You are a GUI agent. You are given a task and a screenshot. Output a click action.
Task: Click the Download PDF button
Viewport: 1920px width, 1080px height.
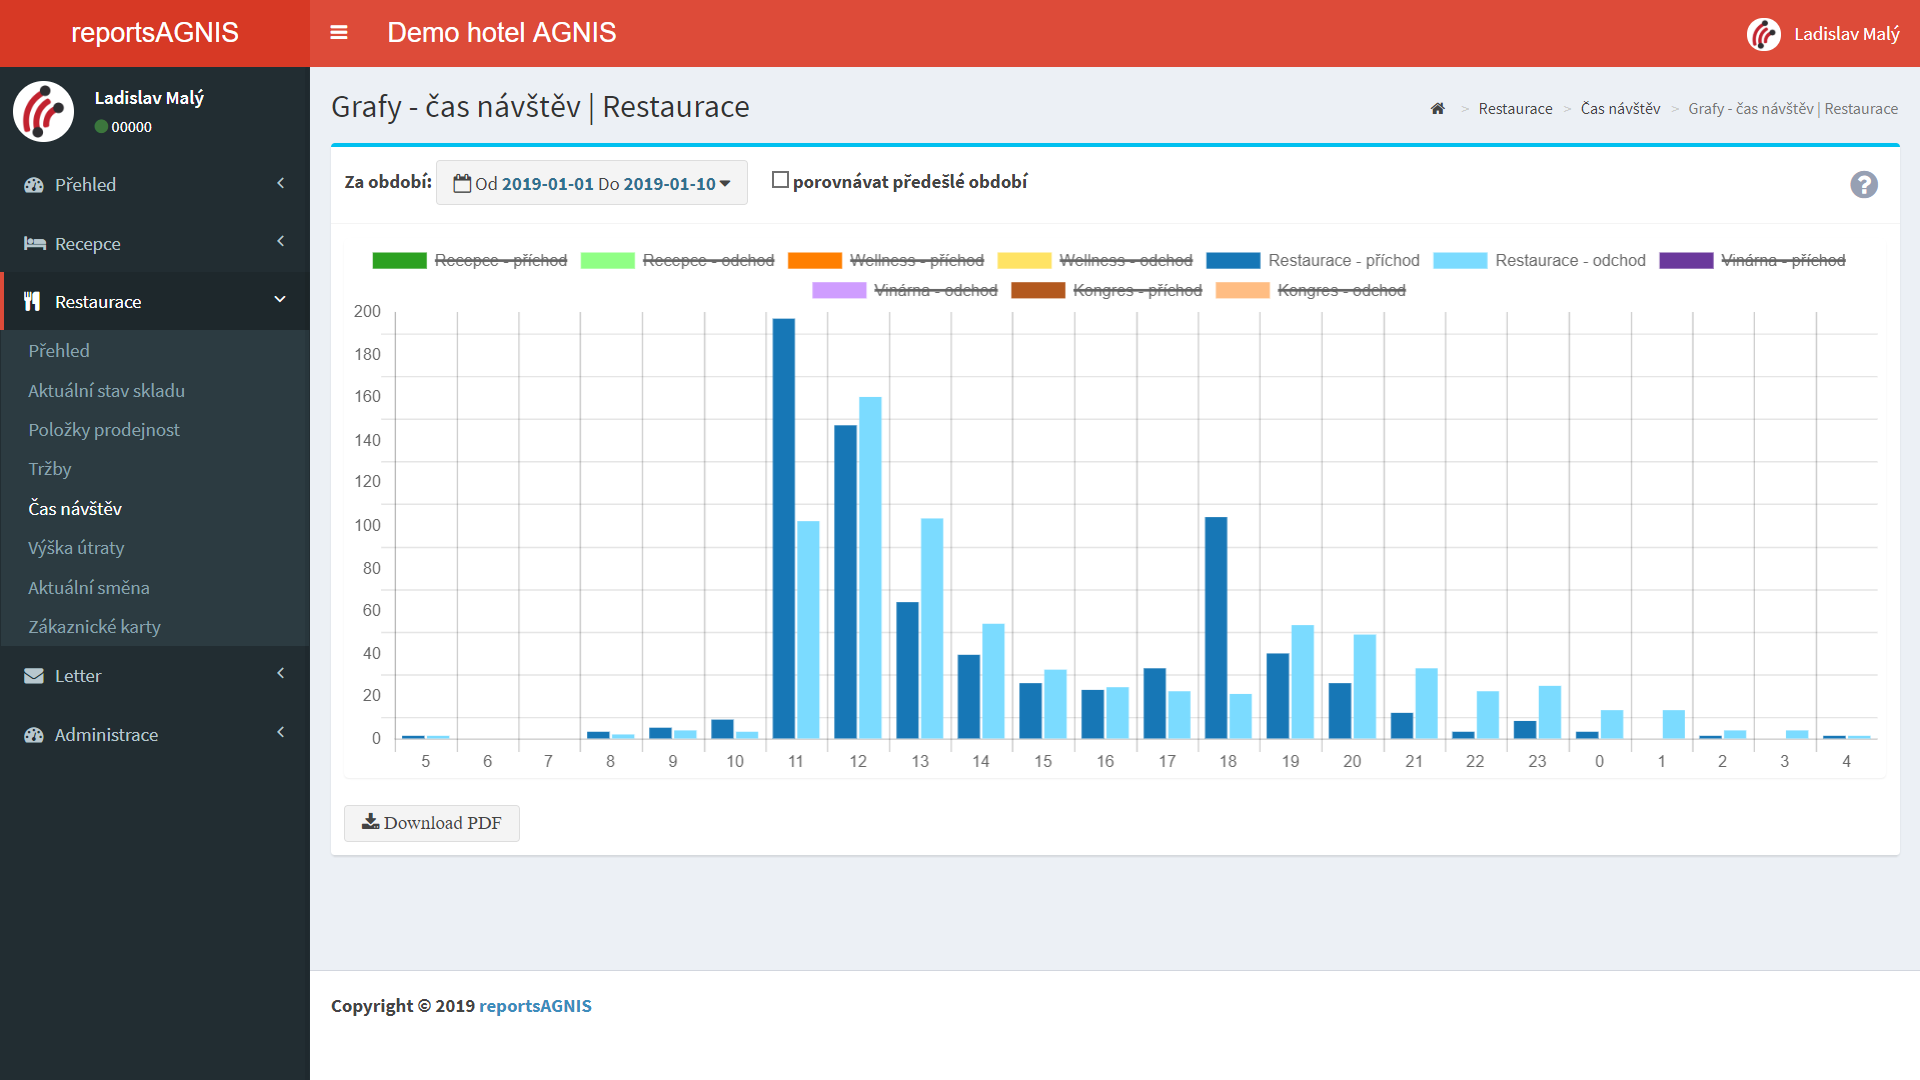pyautogui.click(x=432, y=823)
